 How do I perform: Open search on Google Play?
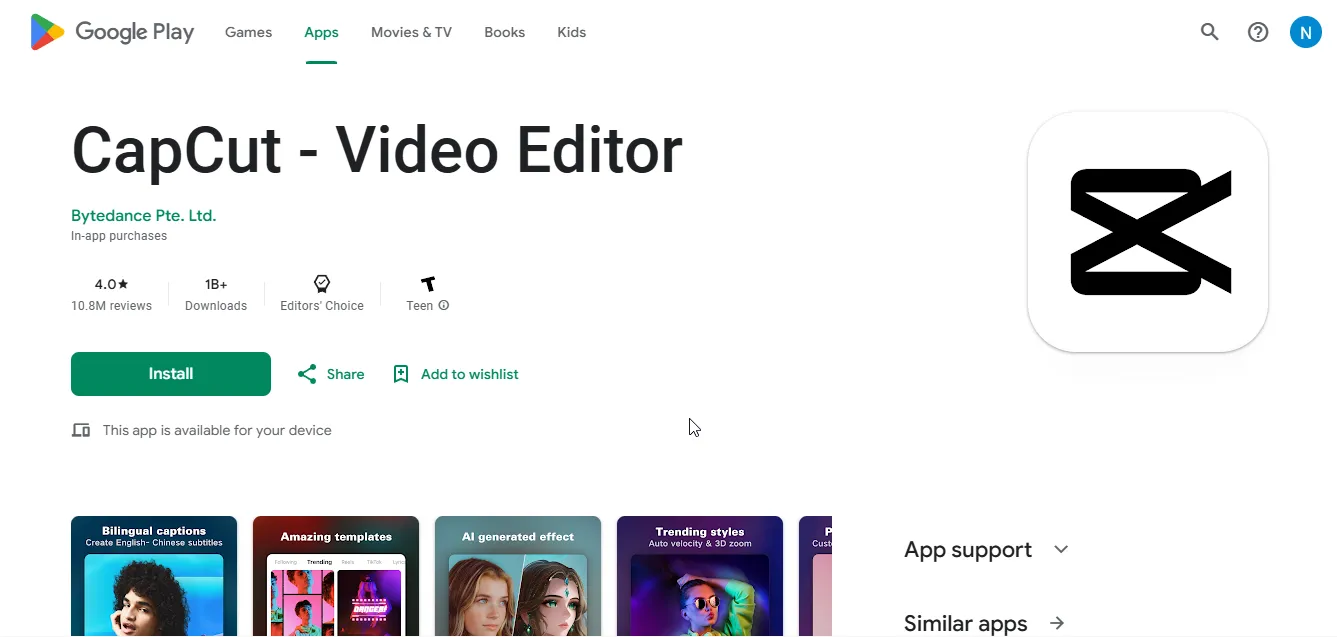(x=1209, y=32)
